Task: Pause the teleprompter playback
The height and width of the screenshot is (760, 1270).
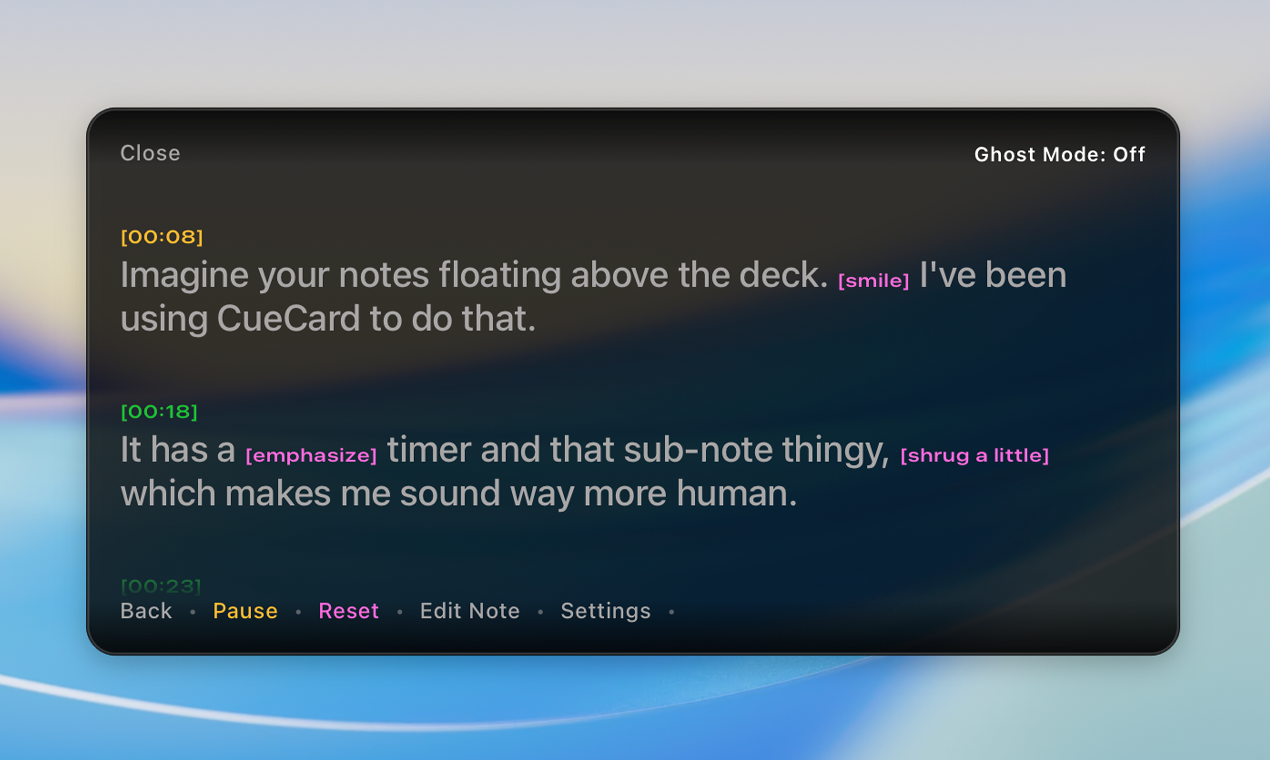Action: tap(245, 610)
